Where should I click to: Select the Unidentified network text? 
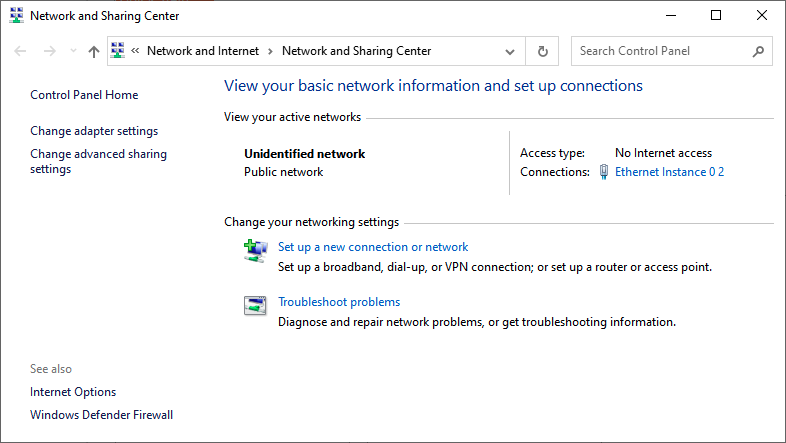tap(305, 154)
